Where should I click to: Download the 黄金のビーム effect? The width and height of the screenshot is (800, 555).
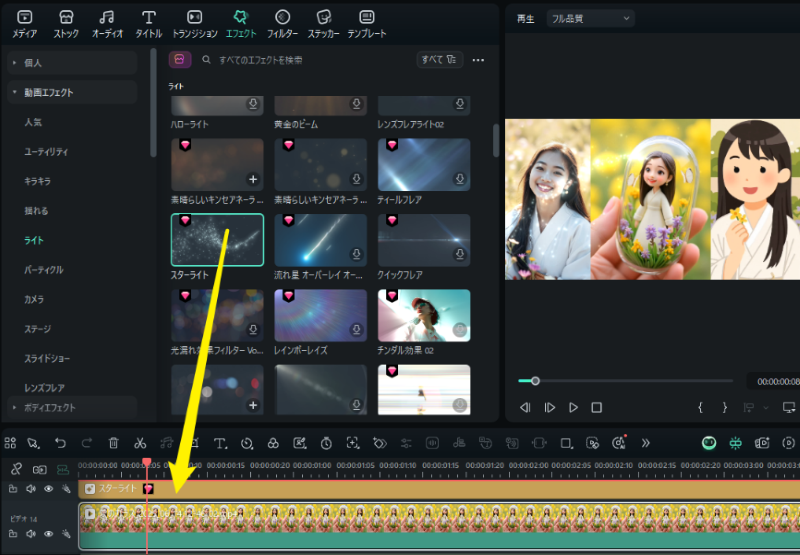pyautogui.click(x=357, y=104)
